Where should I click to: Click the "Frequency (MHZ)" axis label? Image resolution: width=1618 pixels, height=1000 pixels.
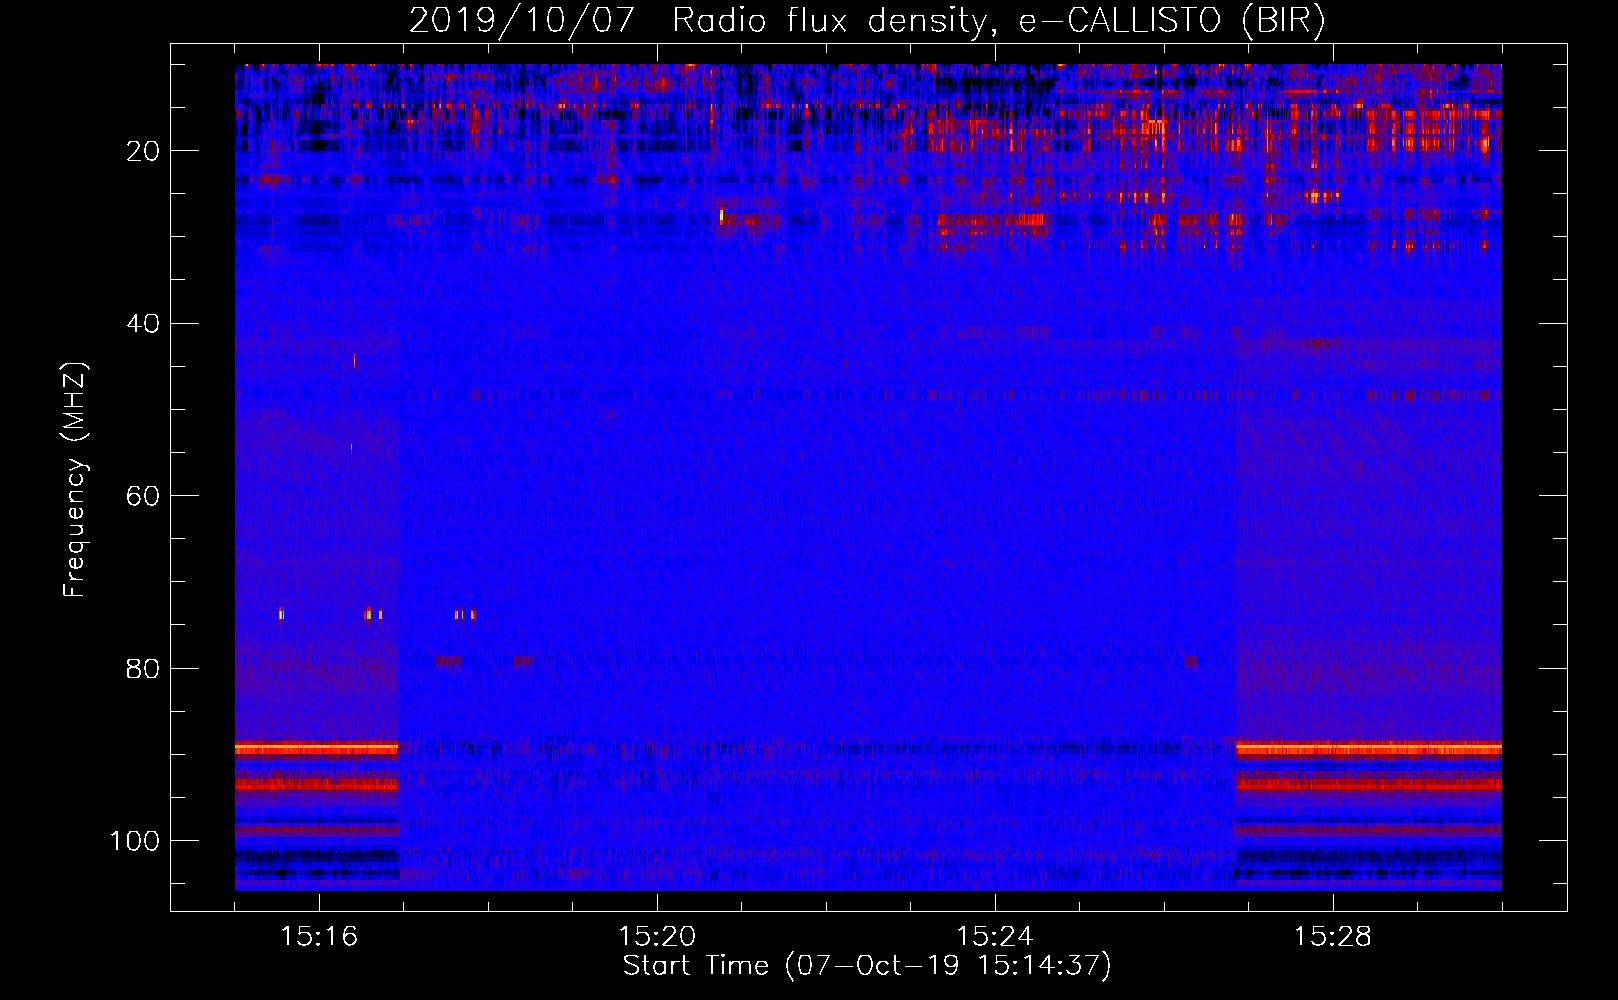75,480
